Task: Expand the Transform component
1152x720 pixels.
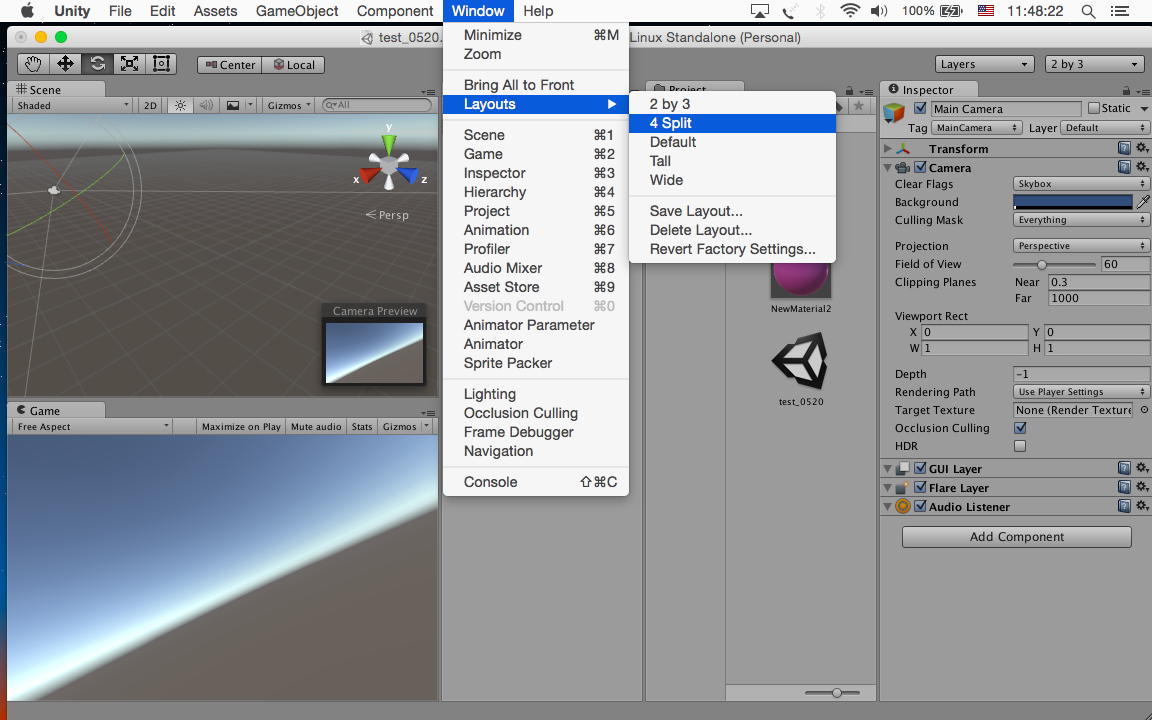Action: pyautogui.click(x=888, y=148)
